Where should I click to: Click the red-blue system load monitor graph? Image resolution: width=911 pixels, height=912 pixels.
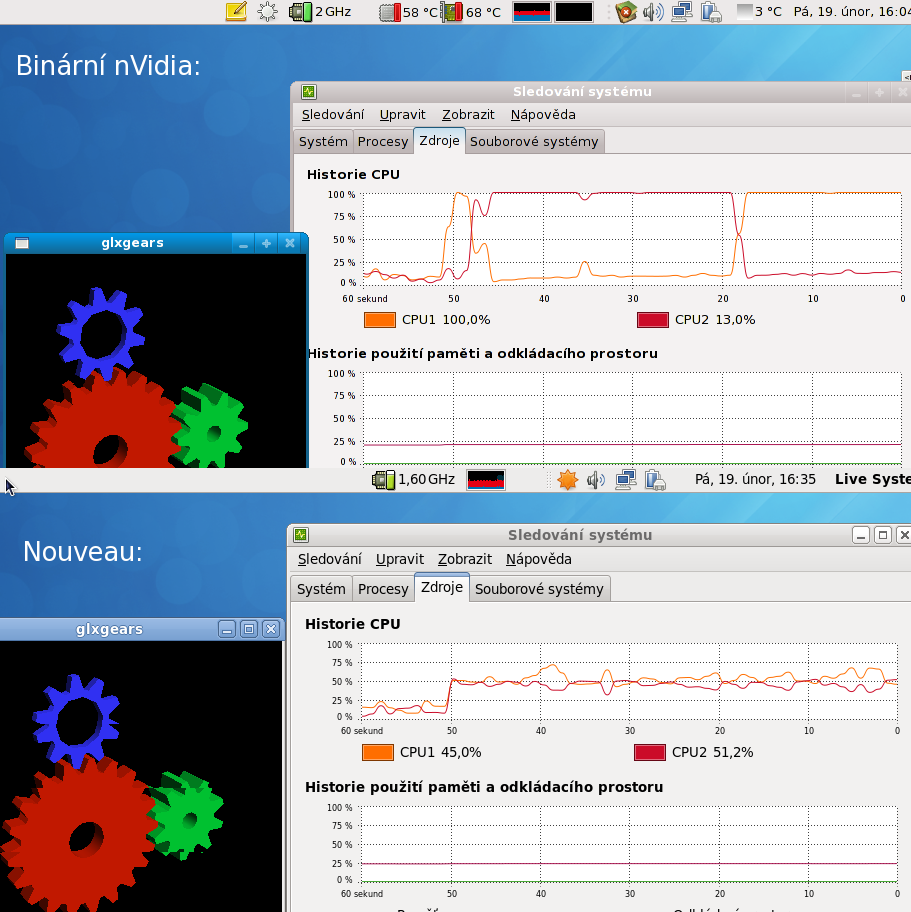pos(532,12)
